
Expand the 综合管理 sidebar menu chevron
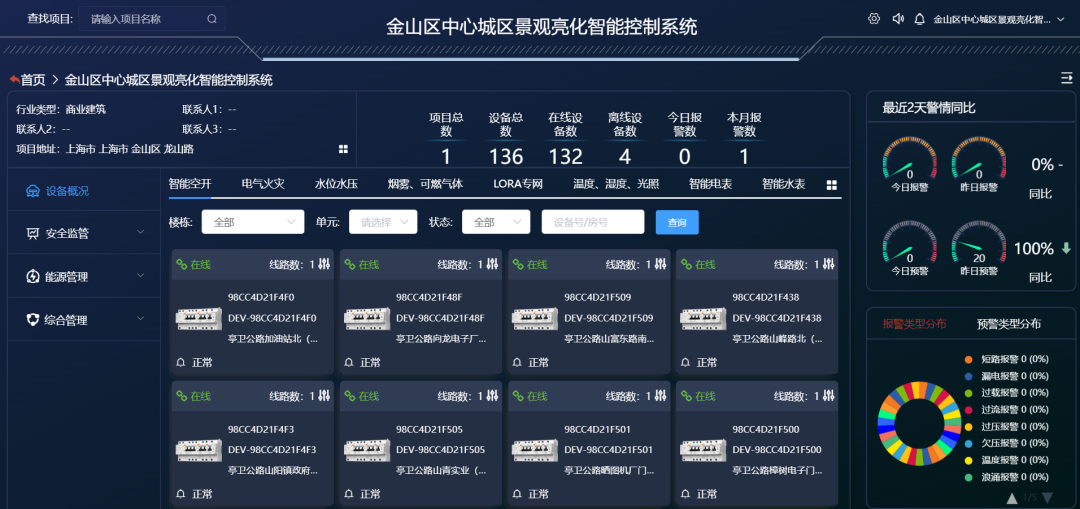point(141,318)
